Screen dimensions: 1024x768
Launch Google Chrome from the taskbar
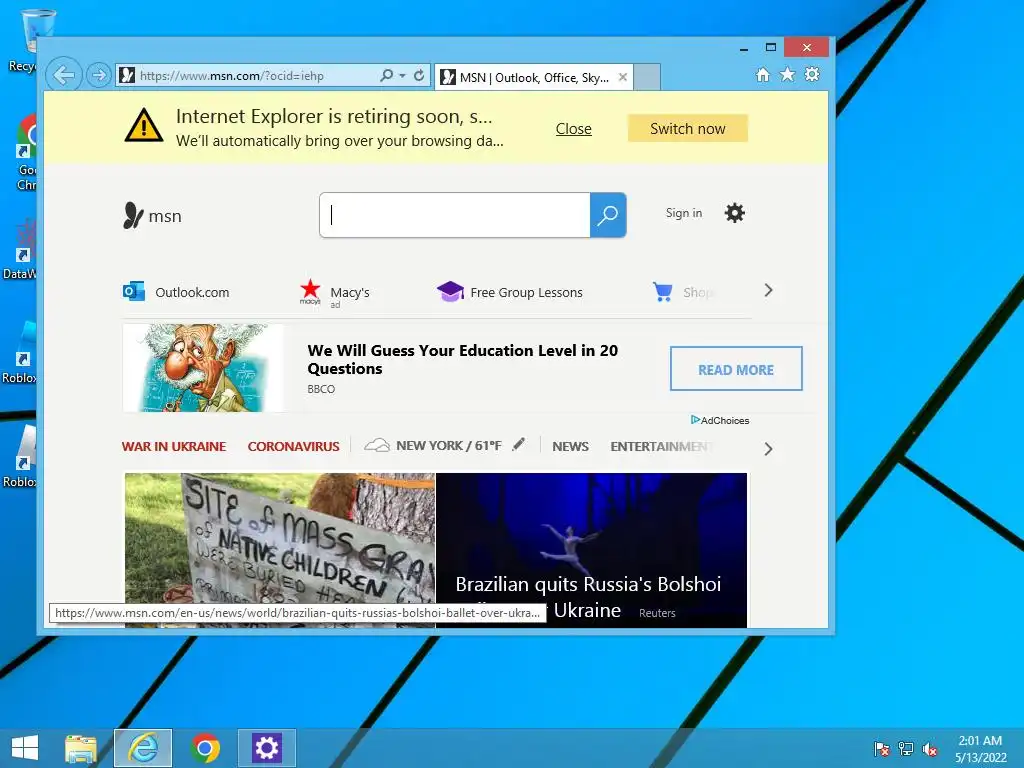205,748
